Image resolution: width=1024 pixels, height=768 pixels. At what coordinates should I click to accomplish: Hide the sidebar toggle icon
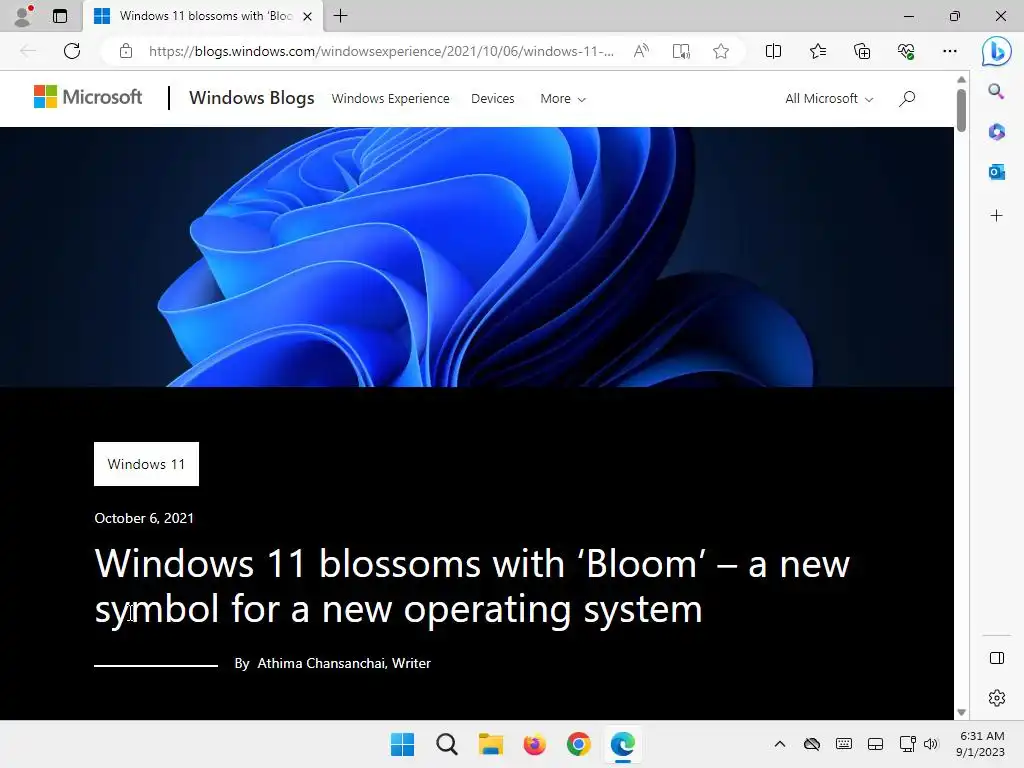pos(997,658)
